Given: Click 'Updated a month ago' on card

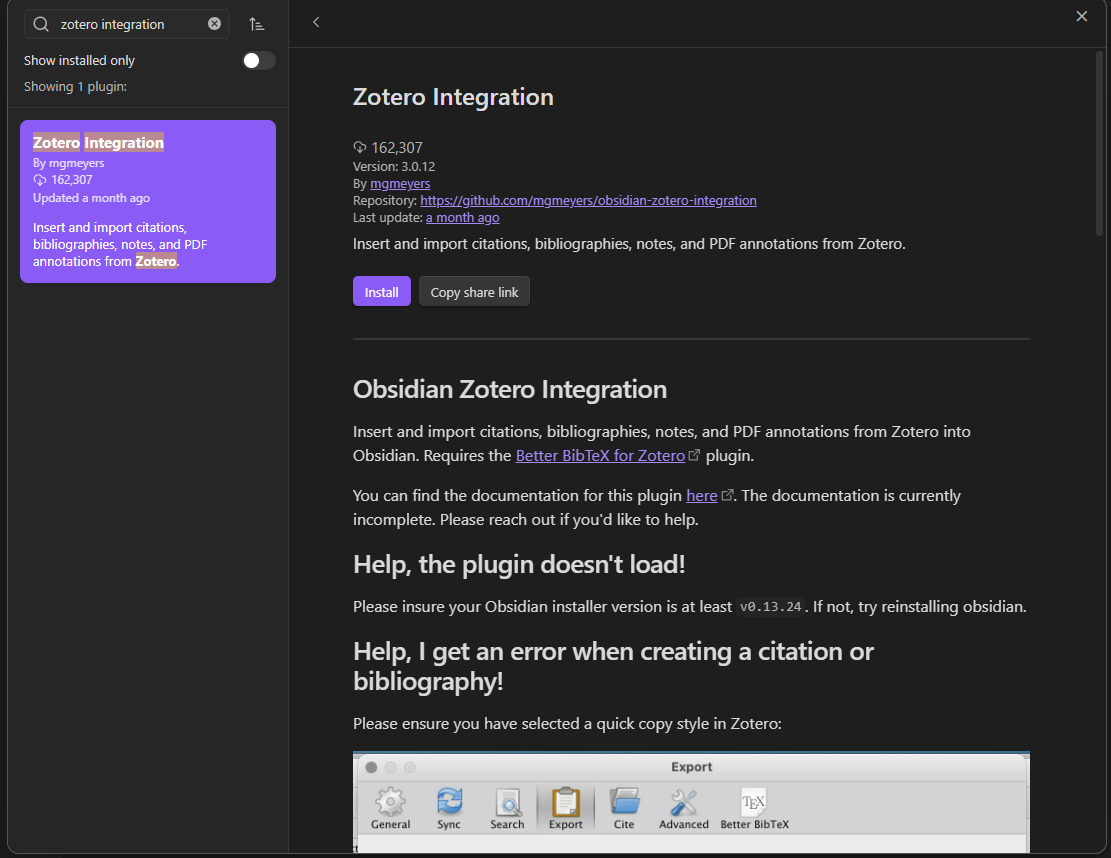Looking at the screenshot, I should (x=91, y=198).
